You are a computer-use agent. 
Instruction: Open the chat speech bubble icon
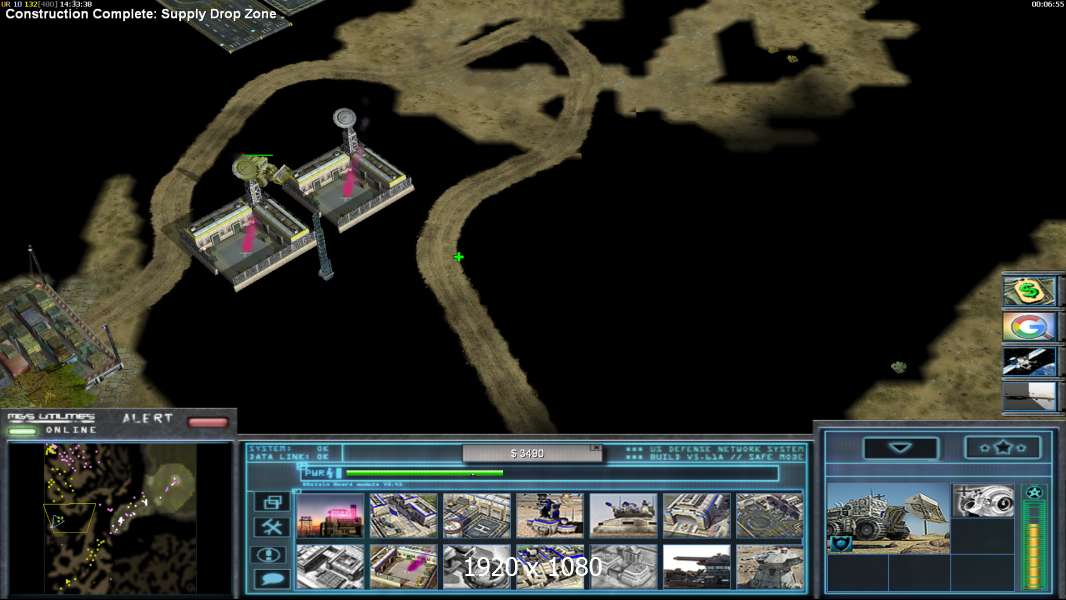(271, 578)
